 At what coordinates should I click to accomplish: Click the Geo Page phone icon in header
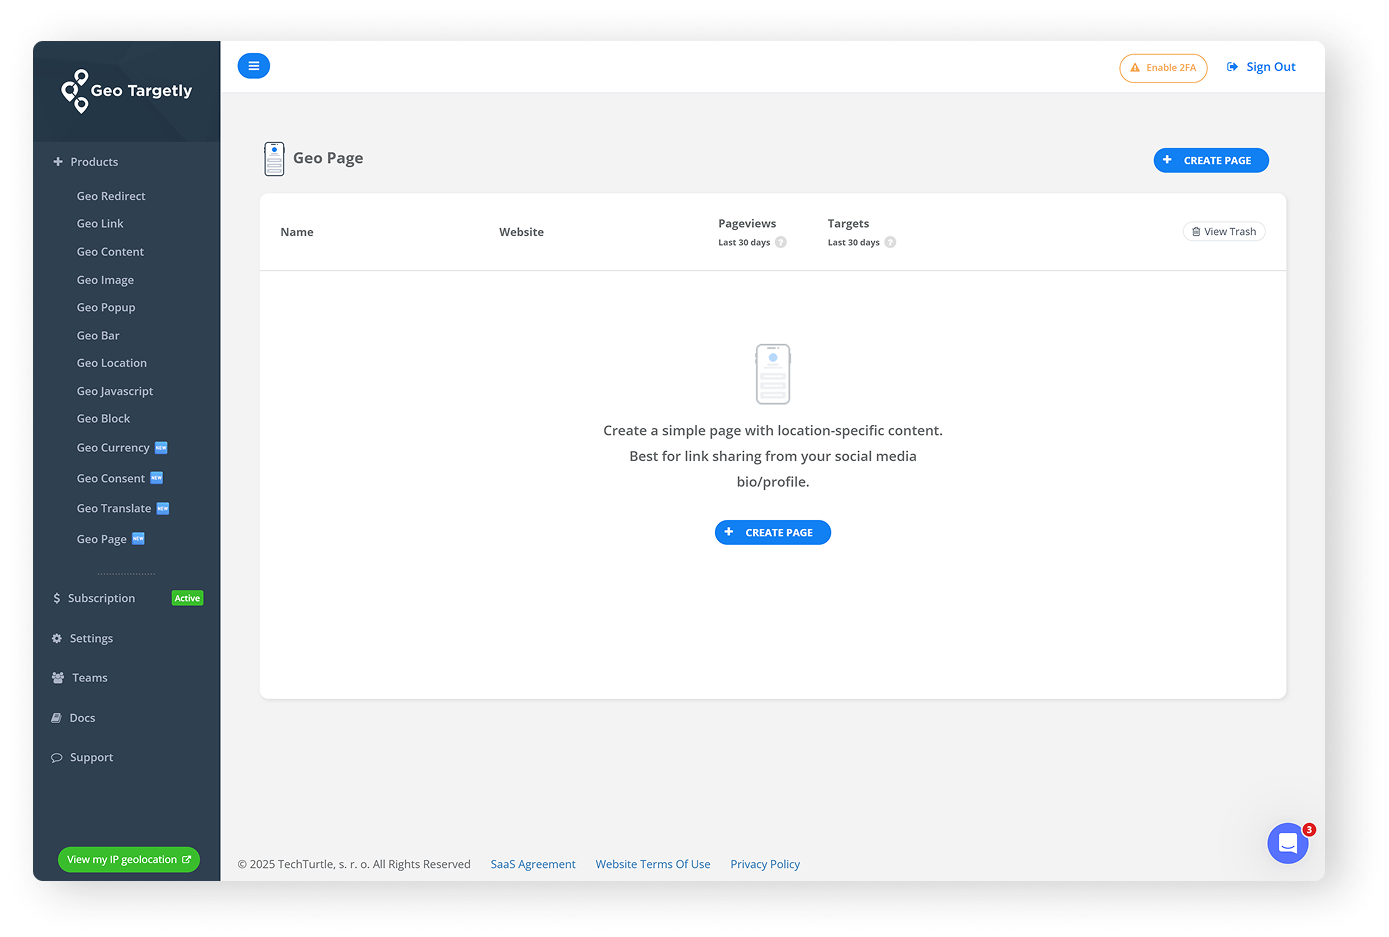click(x=274, y=159)
